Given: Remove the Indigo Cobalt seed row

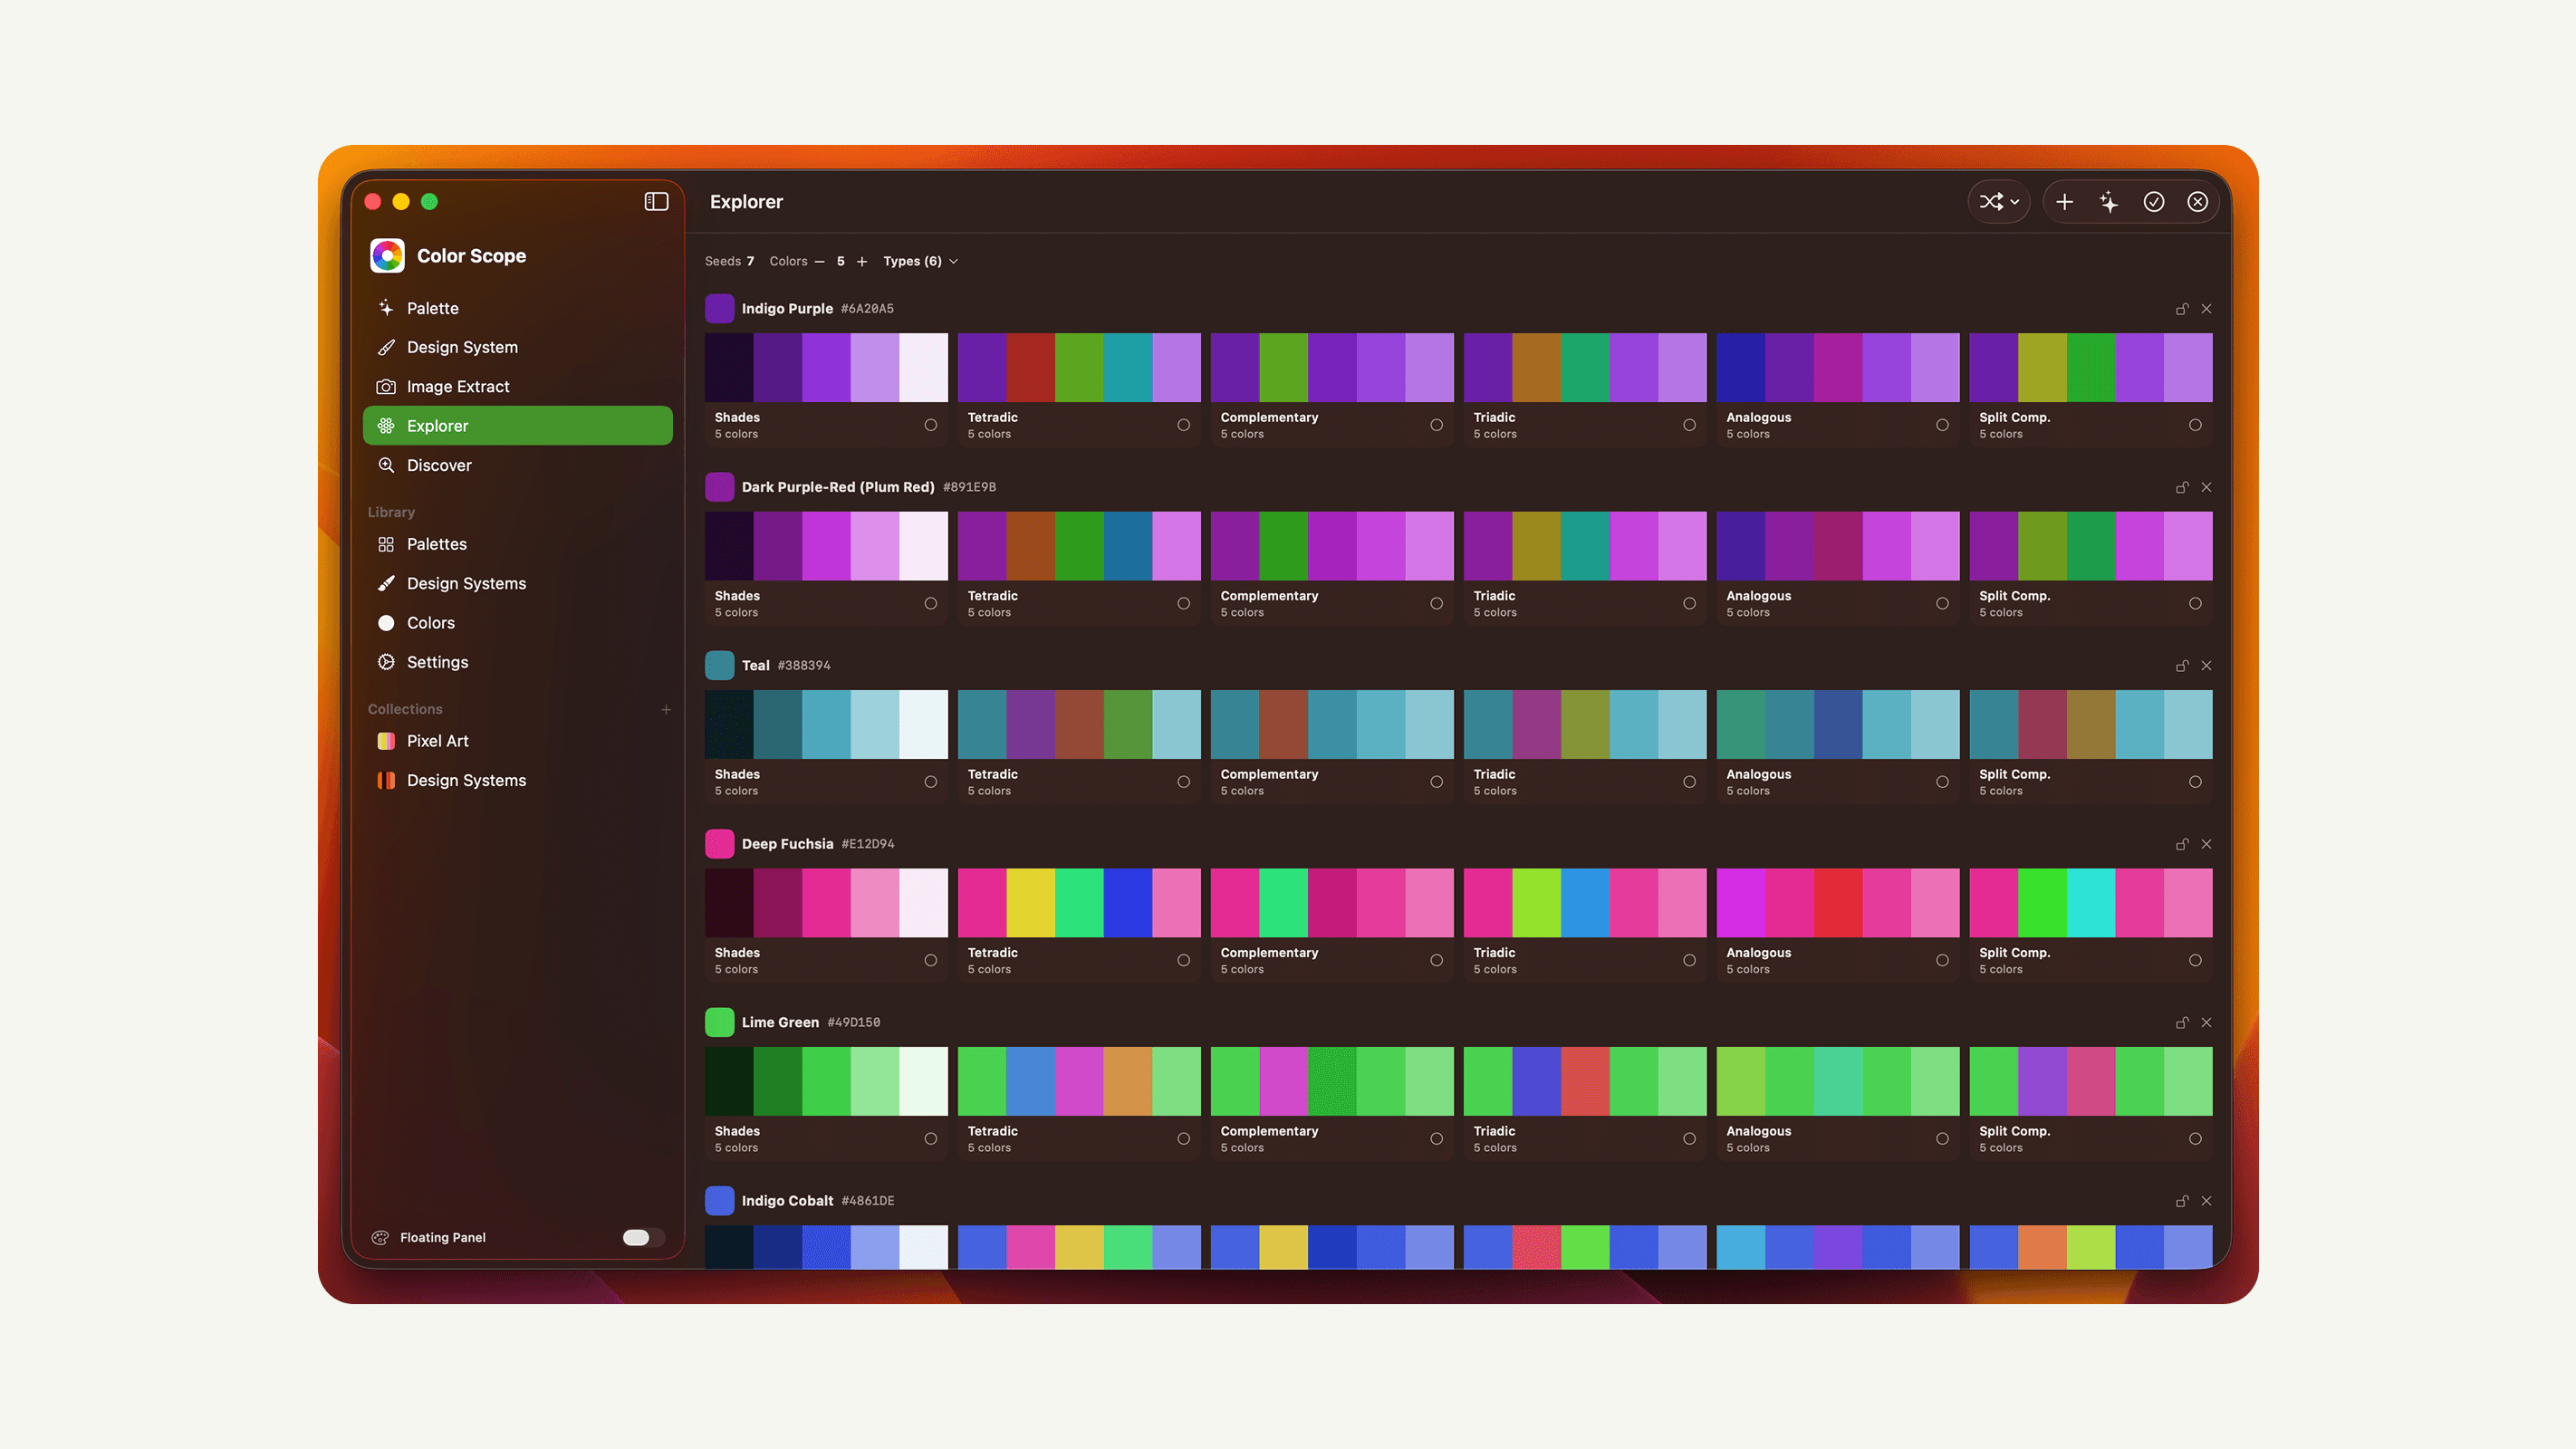Looking at the screenshot, I should coord(2206,1201).
